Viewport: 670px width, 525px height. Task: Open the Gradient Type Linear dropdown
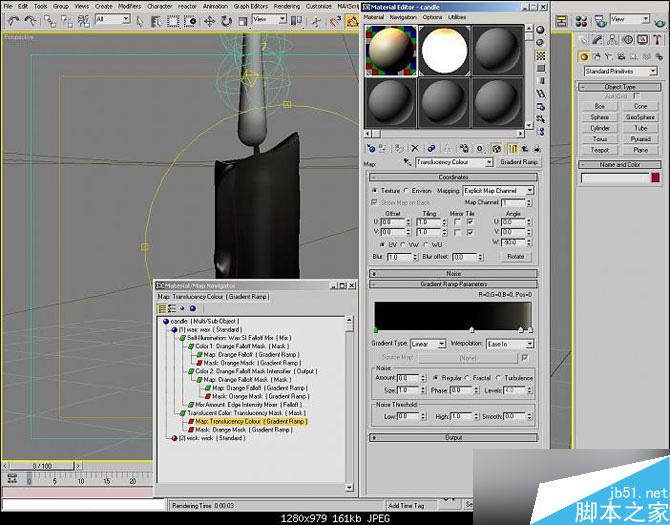pos(429,344)
